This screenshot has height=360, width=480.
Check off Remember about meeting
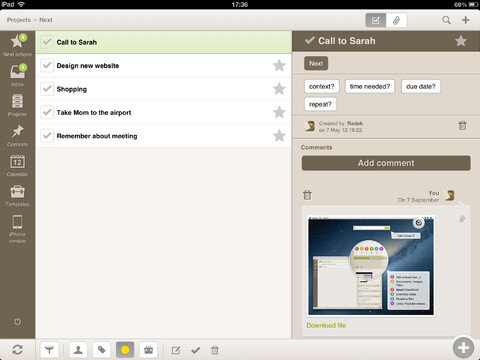pyautogui.click(x=47, y=136)
